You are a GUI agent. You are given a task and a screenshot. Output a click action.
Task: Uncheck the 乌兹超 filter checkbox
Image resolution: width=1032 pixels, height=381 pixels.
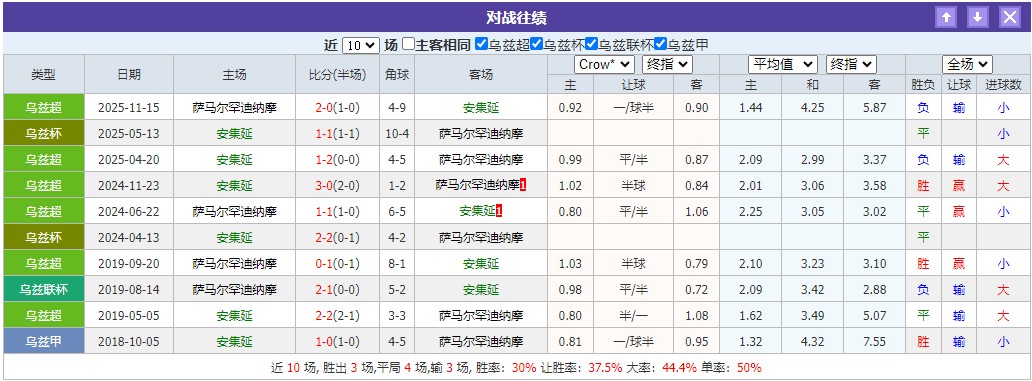482,44
